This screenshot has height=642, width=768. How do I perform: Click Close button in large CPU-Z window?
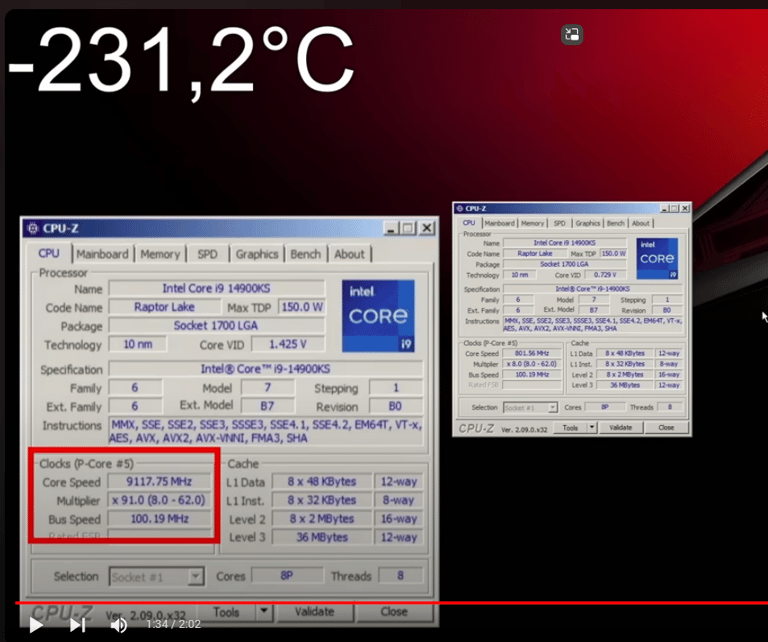pyautogui.click(x=394, y=612)
